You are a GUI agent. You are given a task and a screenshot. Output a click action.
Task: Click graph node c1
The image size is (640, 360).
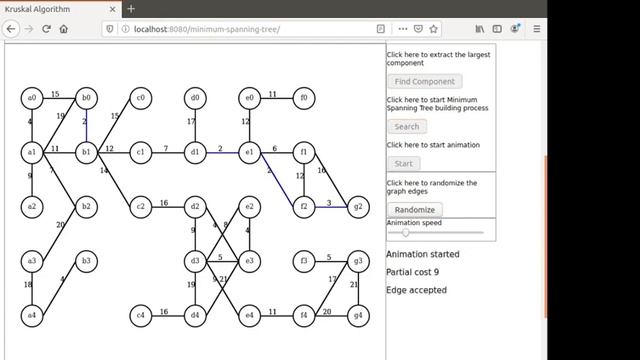(140, 152)
